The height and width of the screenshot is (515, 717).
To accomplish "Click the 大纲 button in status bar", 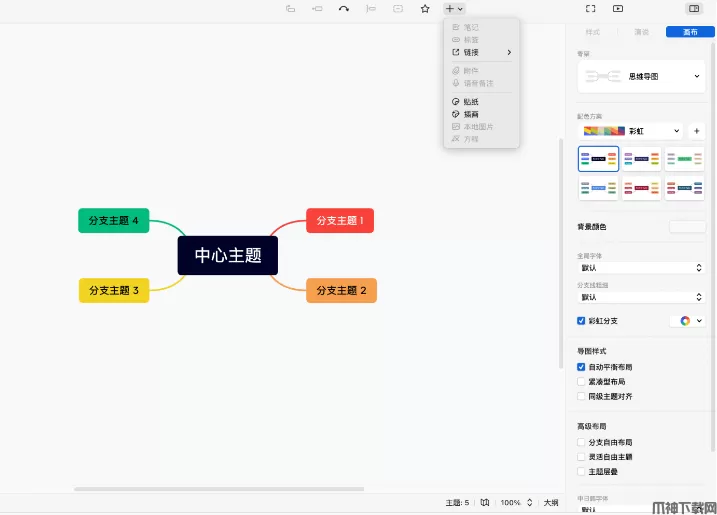I will 551,502.
